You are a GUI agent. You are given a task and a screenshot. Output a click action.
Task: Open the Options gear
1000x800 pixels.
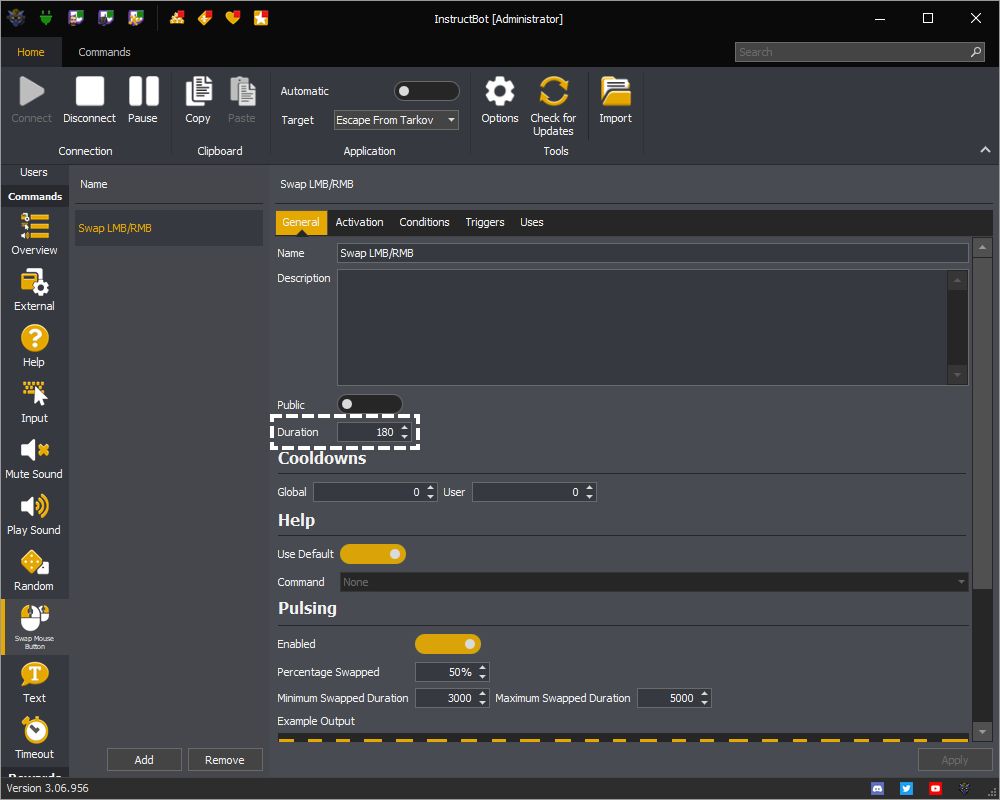(500, 100)
